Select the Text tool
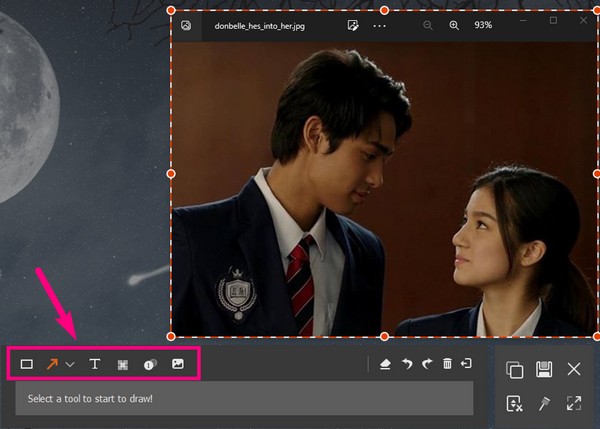 tap(95, 364)
